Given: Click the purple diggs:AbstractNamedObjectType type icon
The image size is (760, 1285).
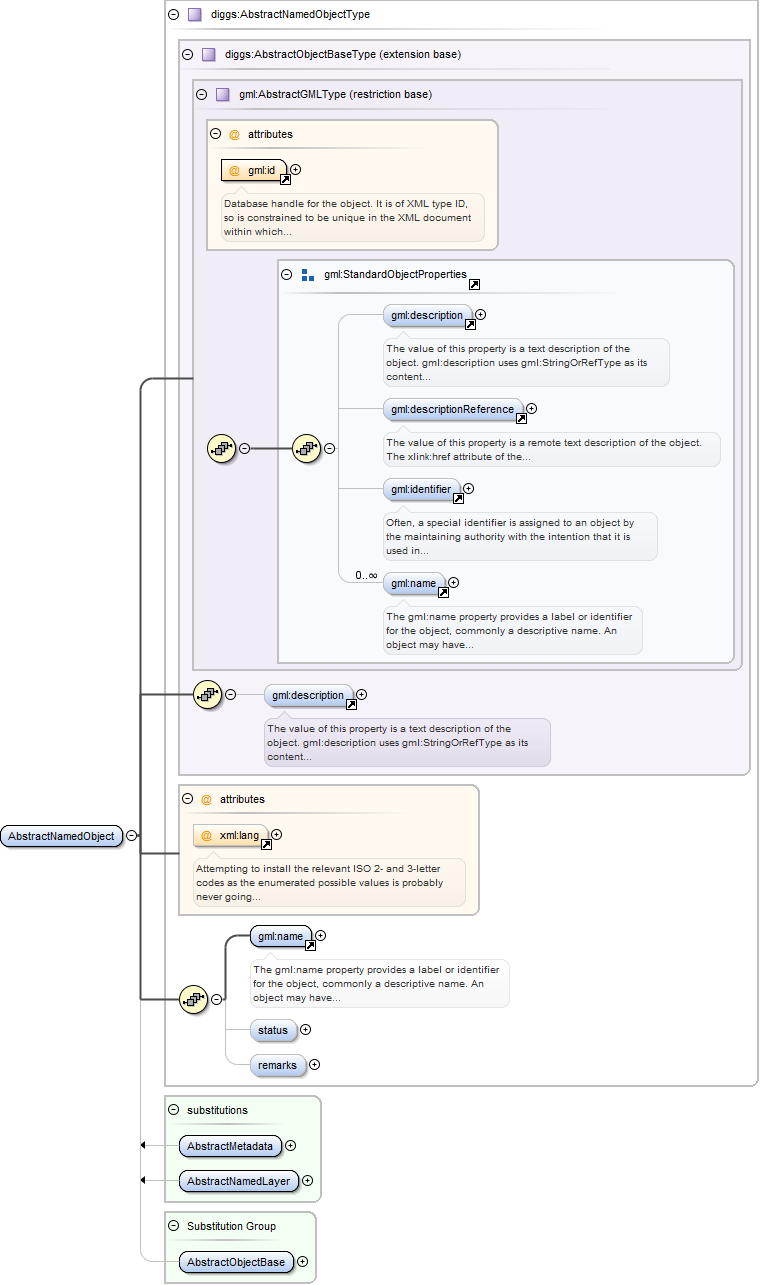Looking at the screenshot, I should click(195, 15).
